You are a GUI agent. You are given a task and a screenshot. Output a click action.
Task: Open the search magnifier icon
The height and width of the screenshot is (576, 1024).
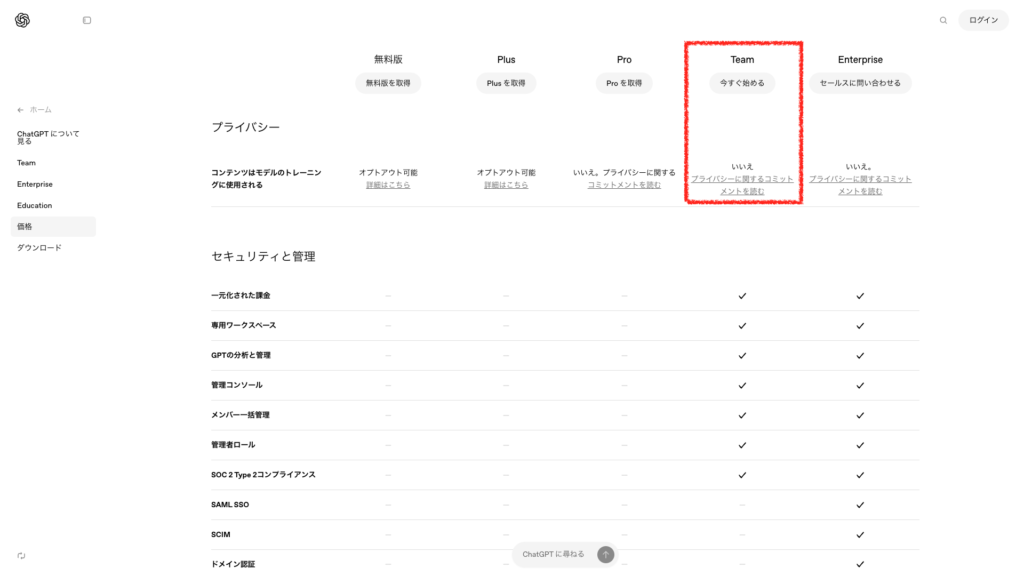click(x=943, y=20)
